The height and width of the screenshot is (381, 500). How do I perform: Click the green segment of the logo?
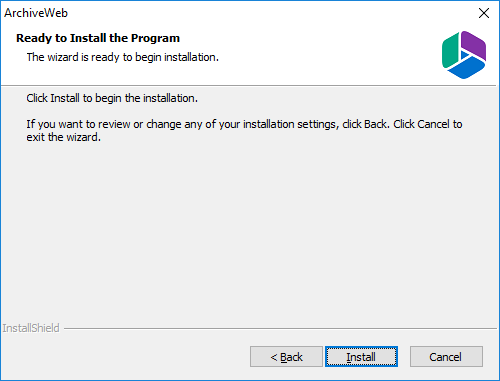click(450, 50)
